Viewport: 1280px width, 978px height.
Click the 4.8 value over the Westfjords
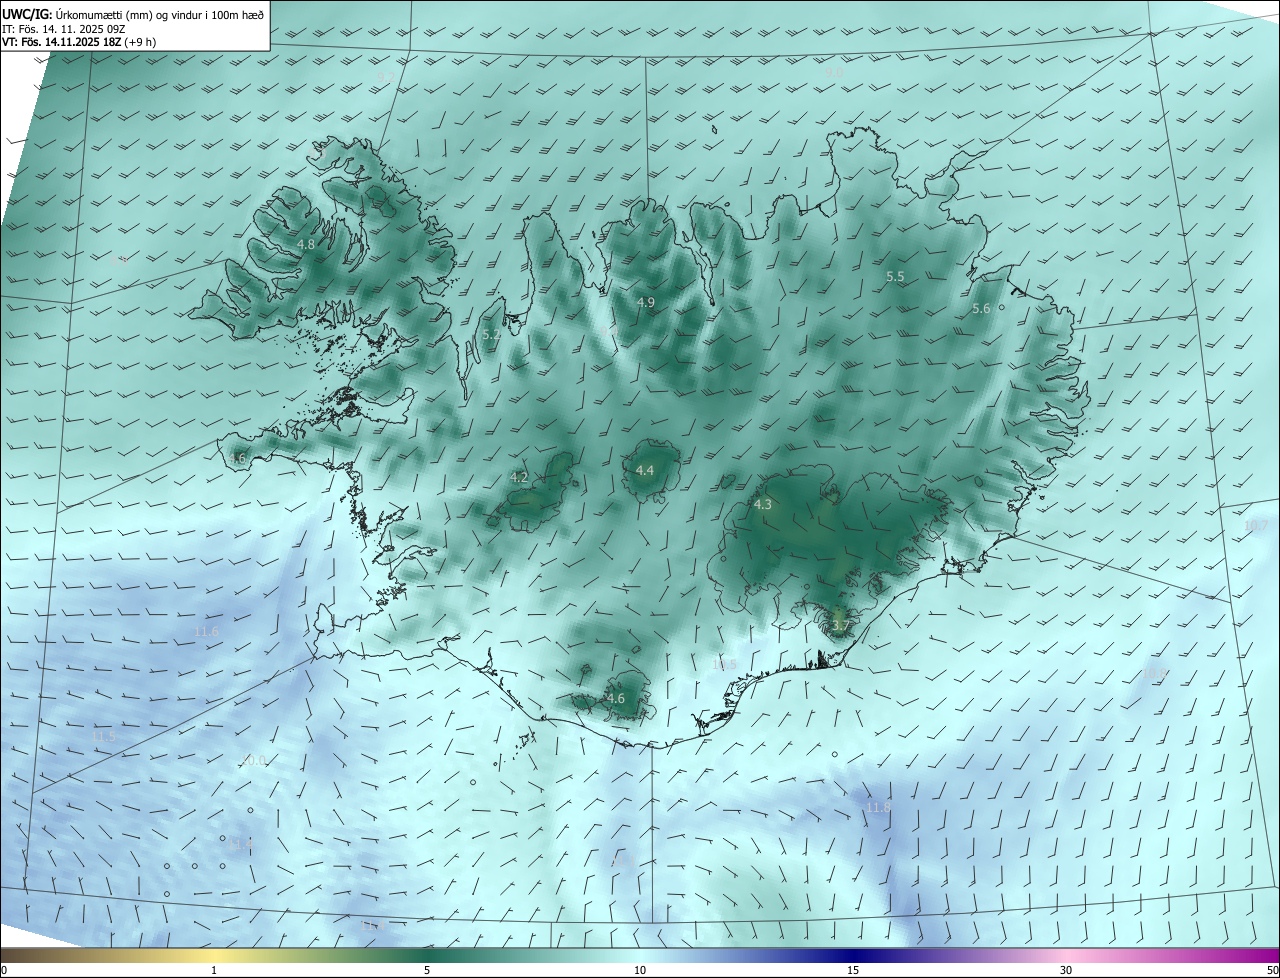306,244
